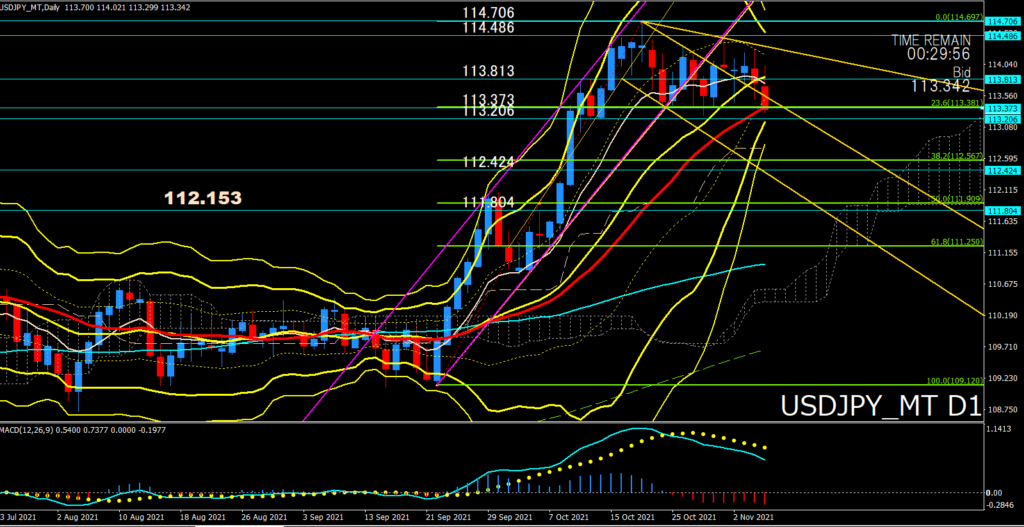Image resolution: width=1024 pixels, height=527 pixels.
Task: Click the large 114.706 label on the chart
Action: 488,13
